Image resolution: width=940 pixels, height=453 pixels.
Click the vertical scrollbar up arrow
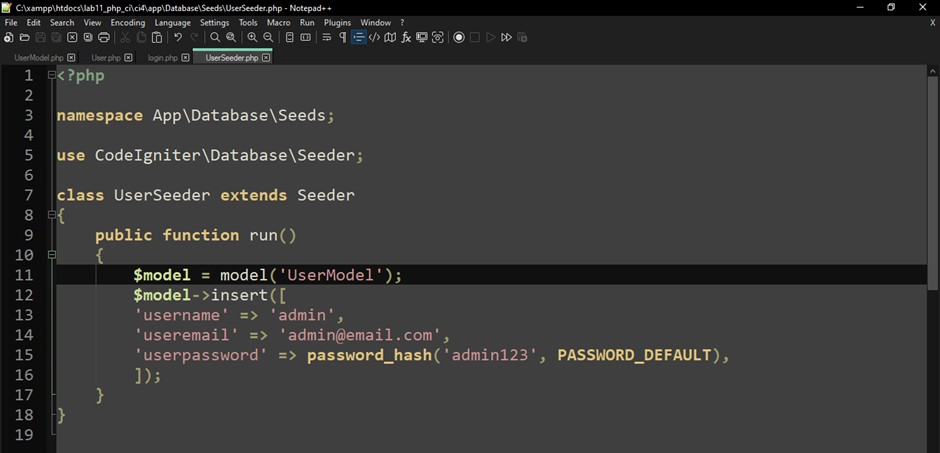point(934,71)
